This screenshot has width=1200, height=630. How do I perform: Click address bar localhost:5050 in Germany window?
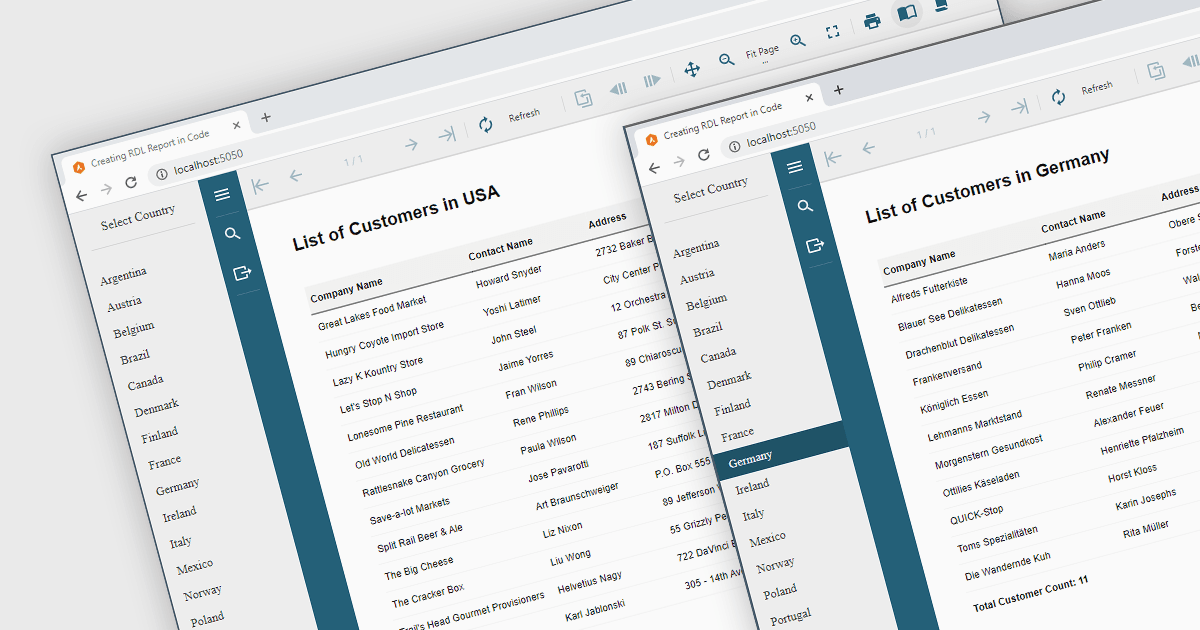(x=783, y=133)
